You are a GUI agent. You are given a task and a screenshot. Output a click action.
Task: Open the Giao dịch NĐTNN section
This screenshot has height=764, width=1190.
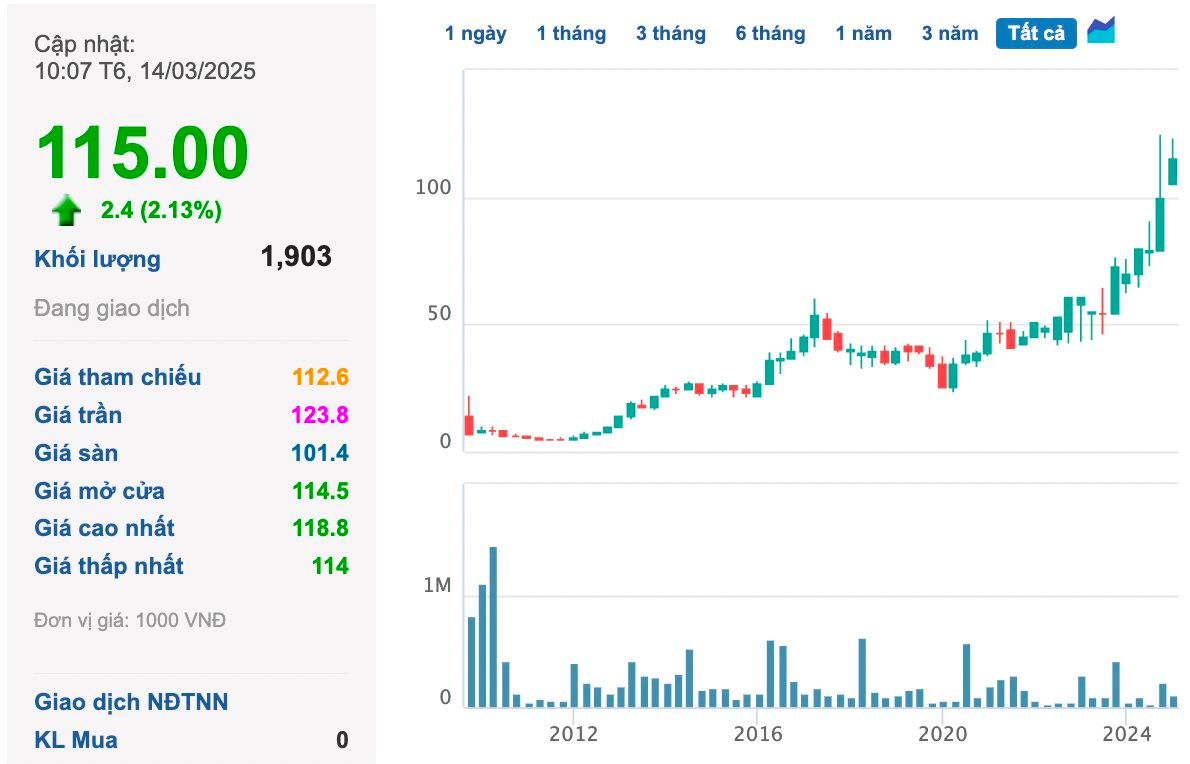click(x=131, y=702)
